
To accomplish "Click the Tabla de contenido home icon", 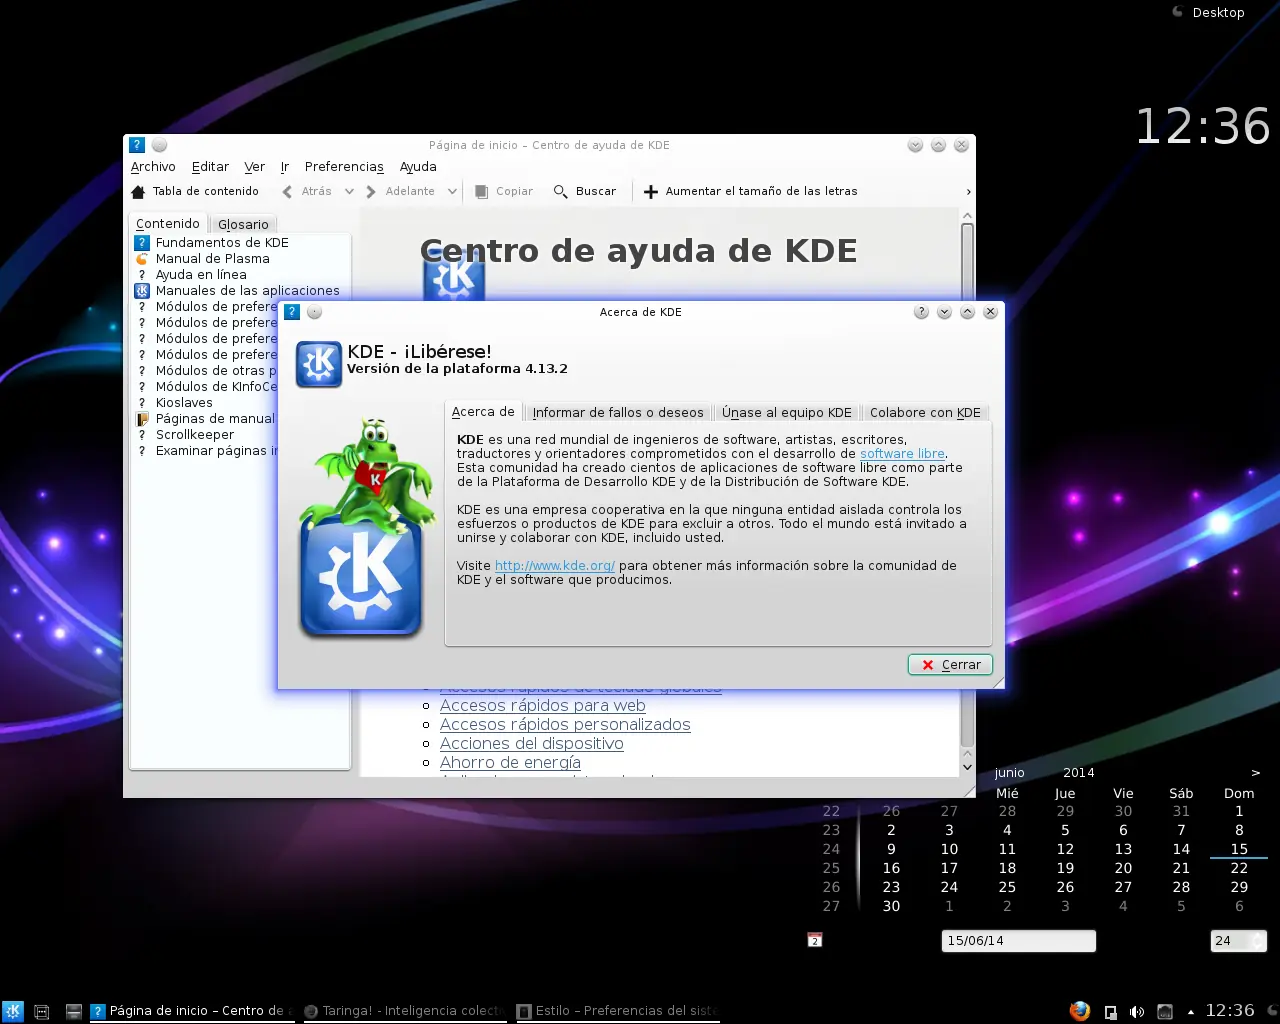I will click(x=139, y=192).
